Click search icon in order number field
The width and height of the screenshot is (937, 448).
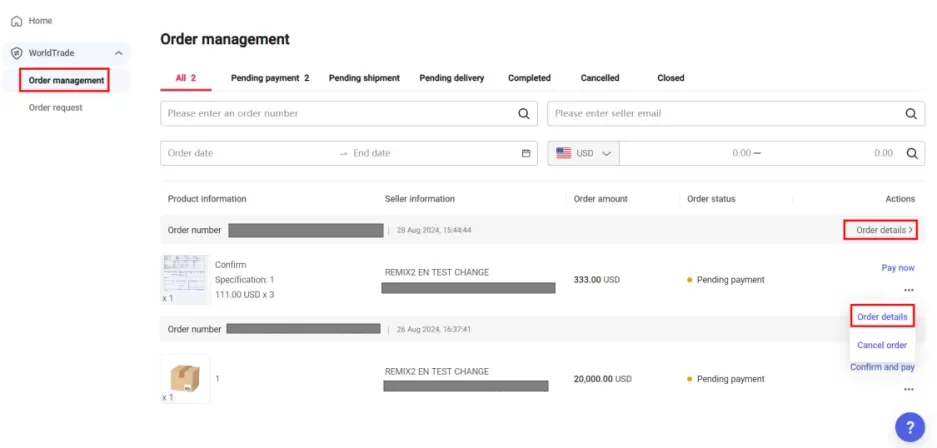point(523,114)
